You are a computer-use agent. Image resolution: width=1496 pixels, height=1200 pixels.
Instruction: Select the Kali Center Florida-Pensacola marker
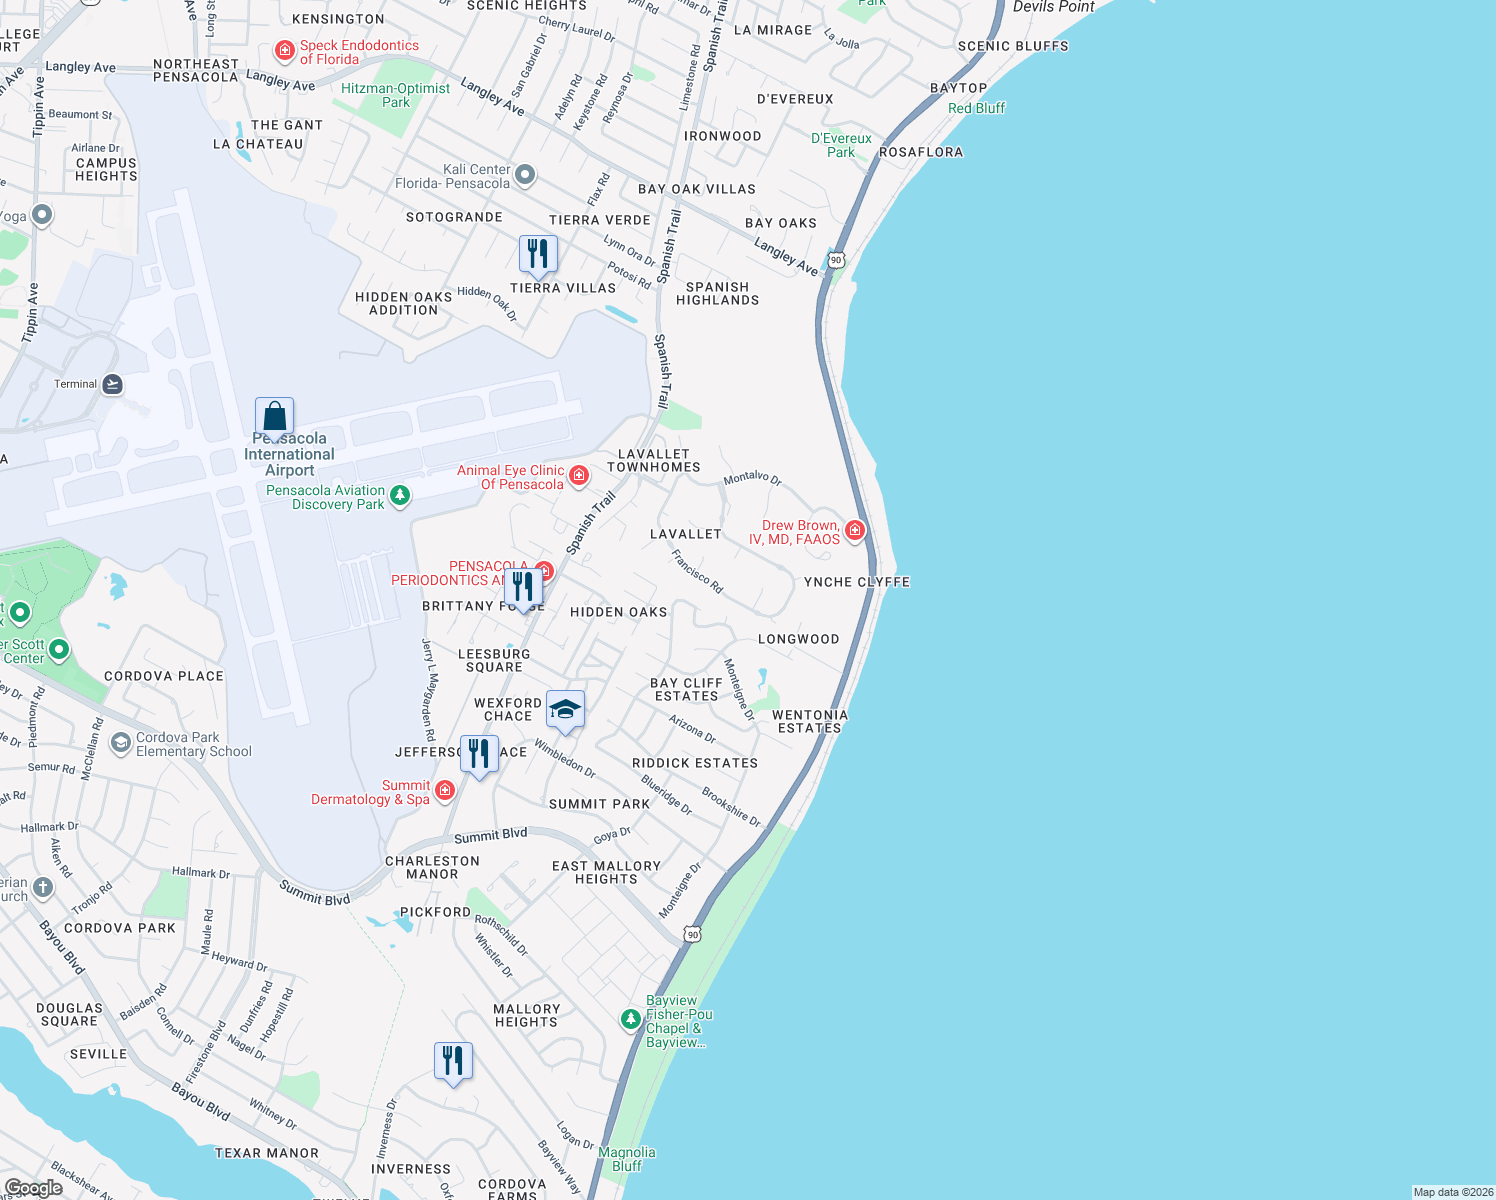[524, 176]
